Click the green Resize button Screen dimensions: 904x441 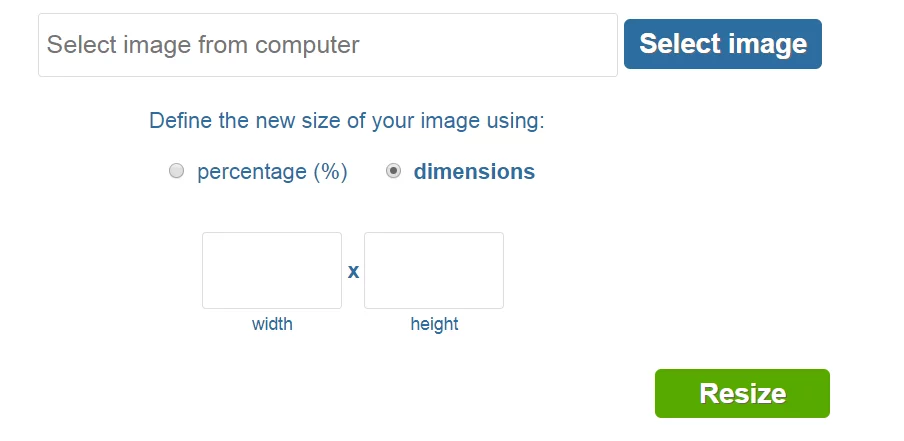742,393
